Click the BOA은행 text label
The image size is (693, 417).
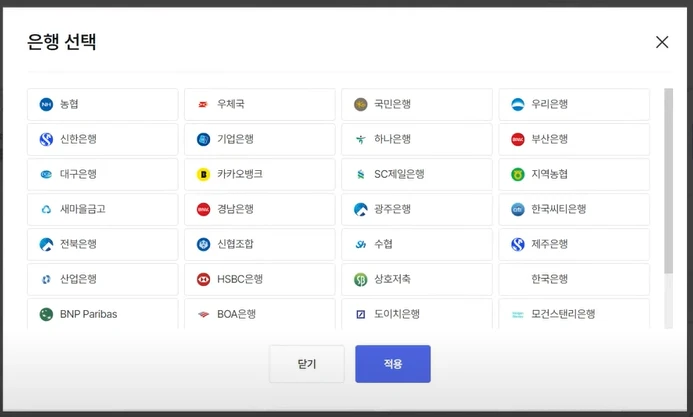coord(236,314)
